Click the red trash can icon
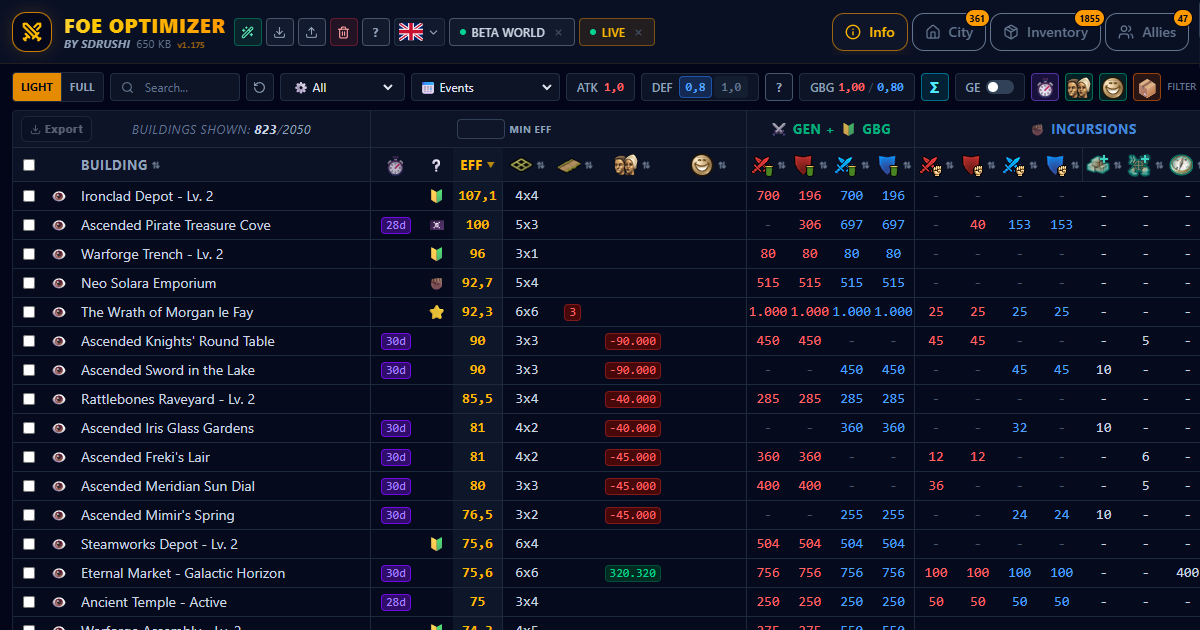This screenshot has width=1200, height=630. pyautogui.click(x=344, y=32)
